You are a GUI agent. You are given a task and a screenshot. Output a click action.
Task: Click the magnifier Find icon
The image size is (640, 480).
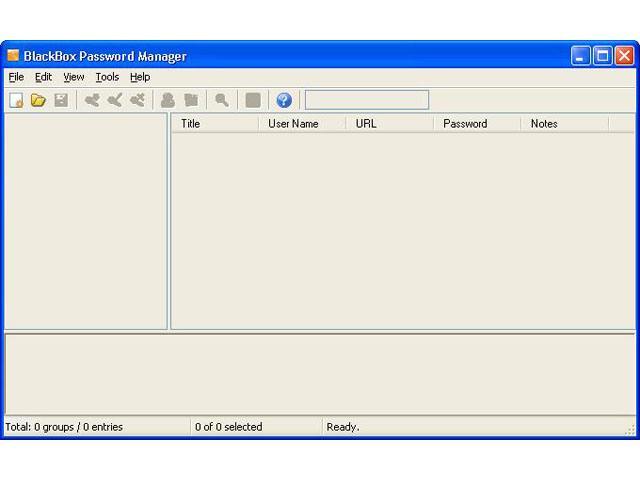tap(222, 100)
